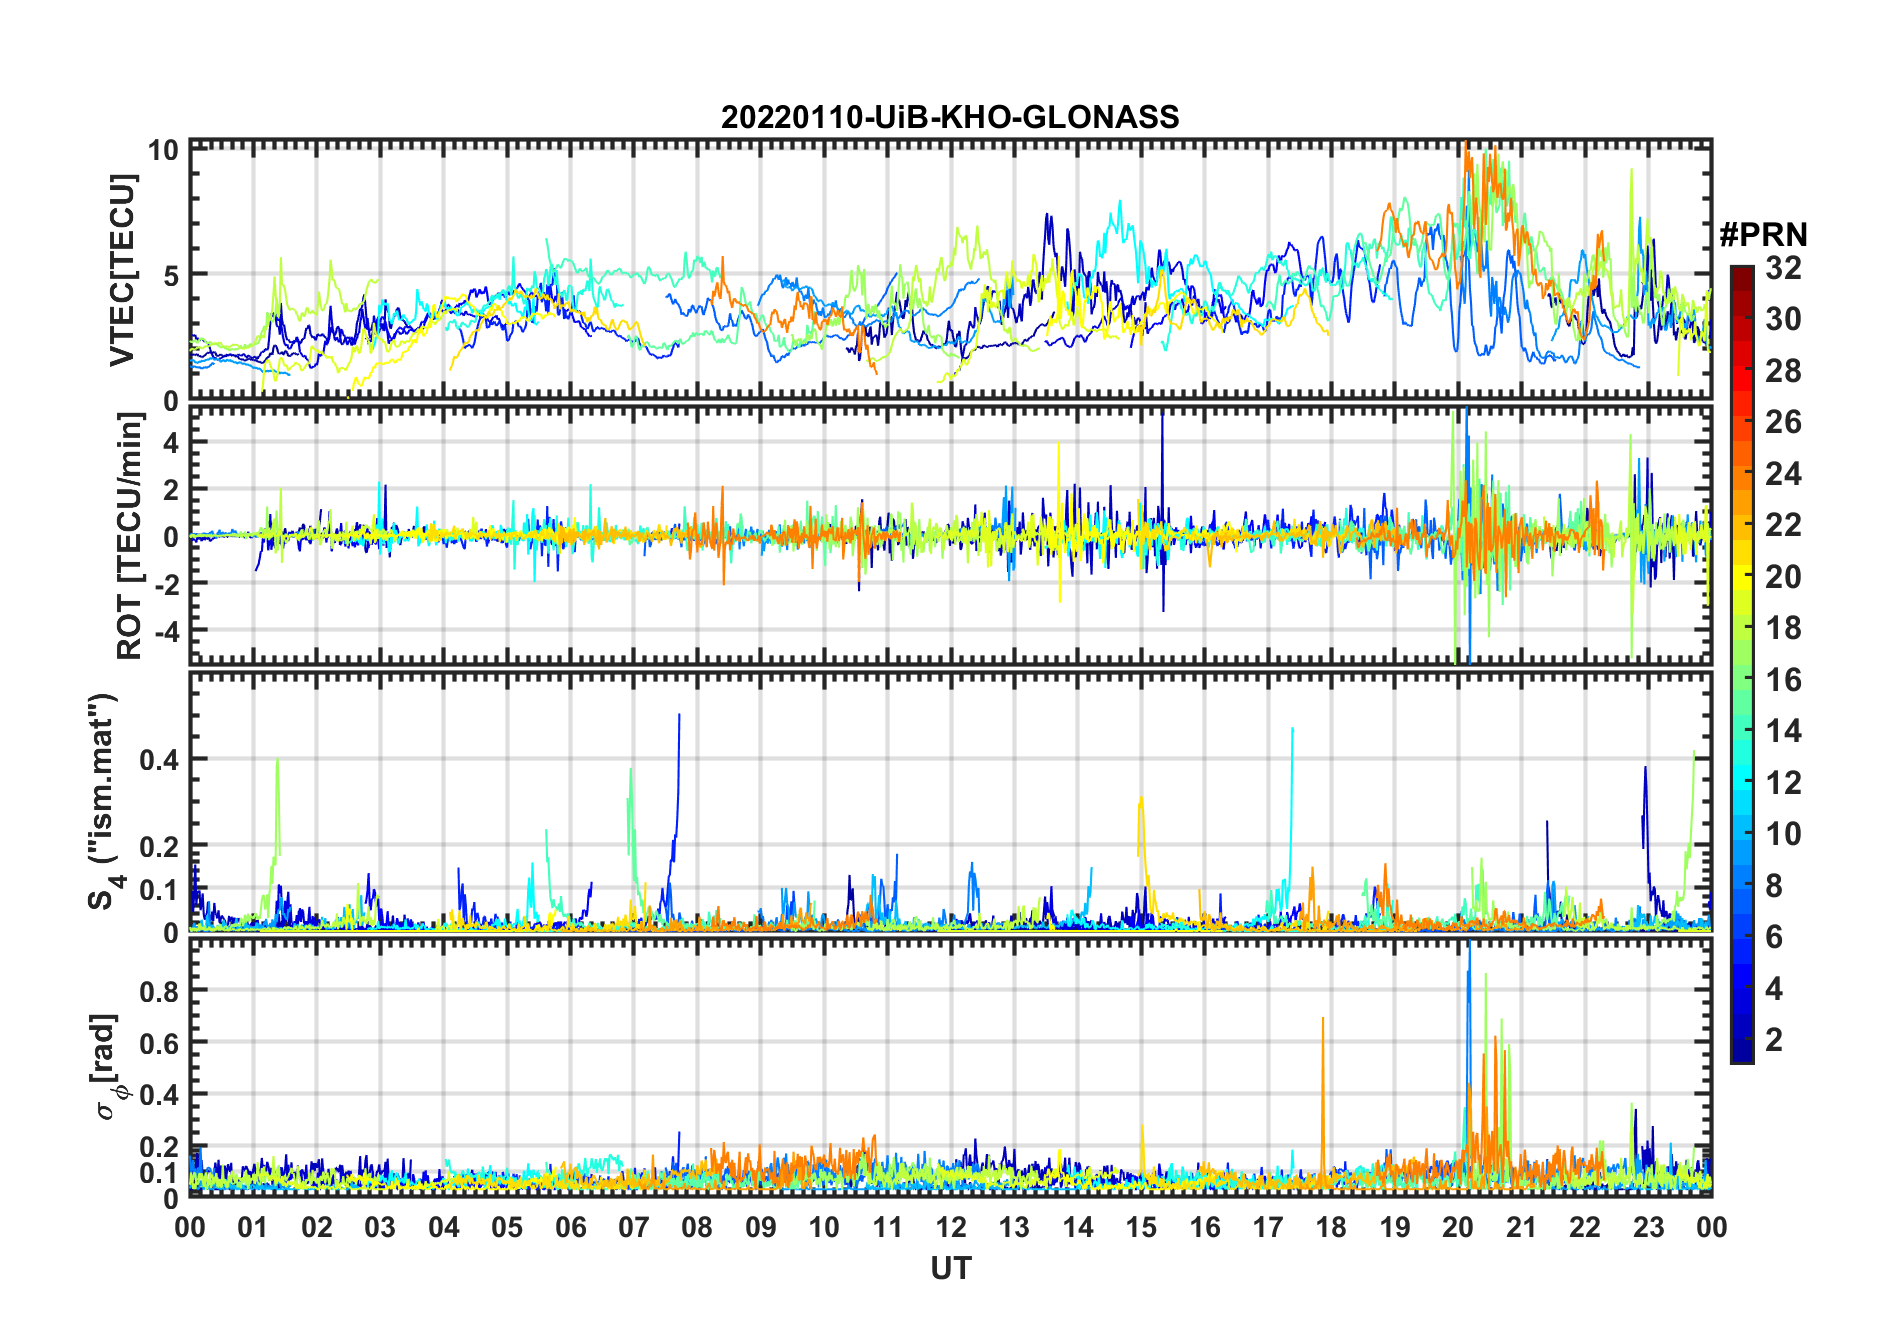
Task: Click x-axis tick label 23
Action: (1649, 1227)
